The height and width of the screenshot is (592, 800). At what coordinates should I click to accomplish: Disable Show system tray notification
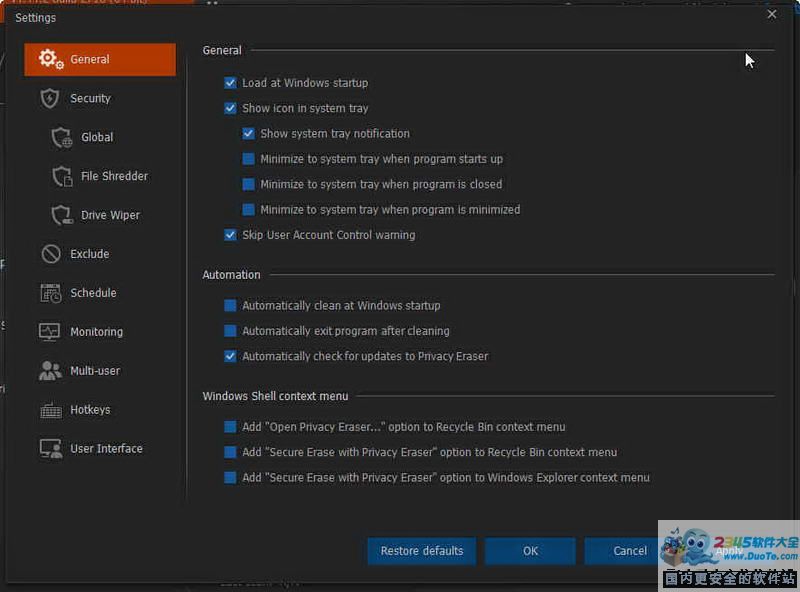(x=248, y=134)
